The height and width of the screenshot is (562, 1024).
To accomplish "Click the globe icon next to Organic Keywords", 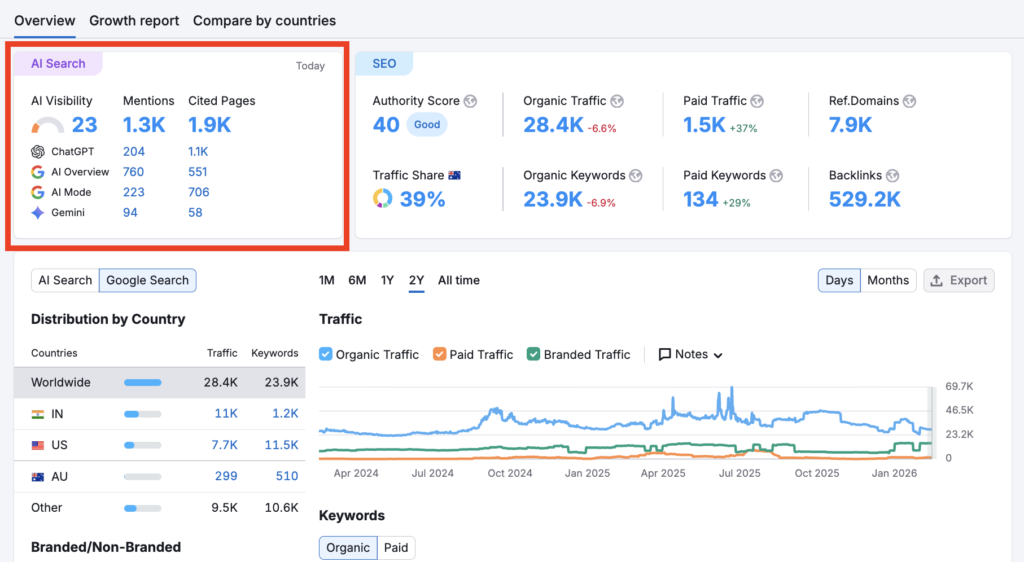I will [636, 176].
